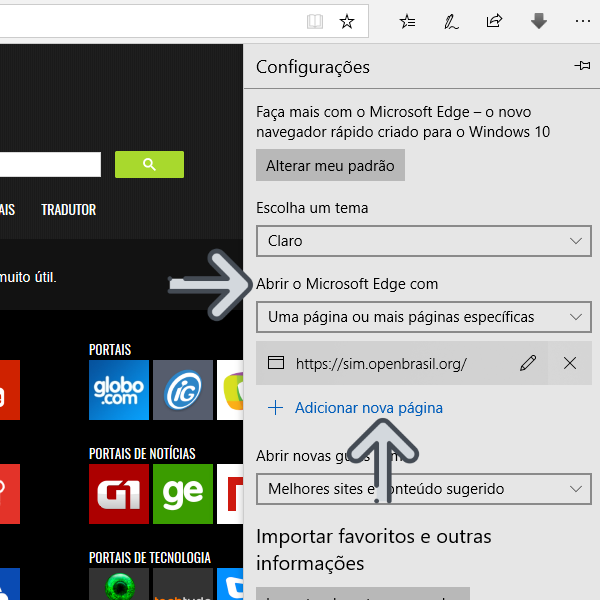This screenshot has height=600, width=600.
Task: Click the Share page icon
Action: [x=494, y=21]
